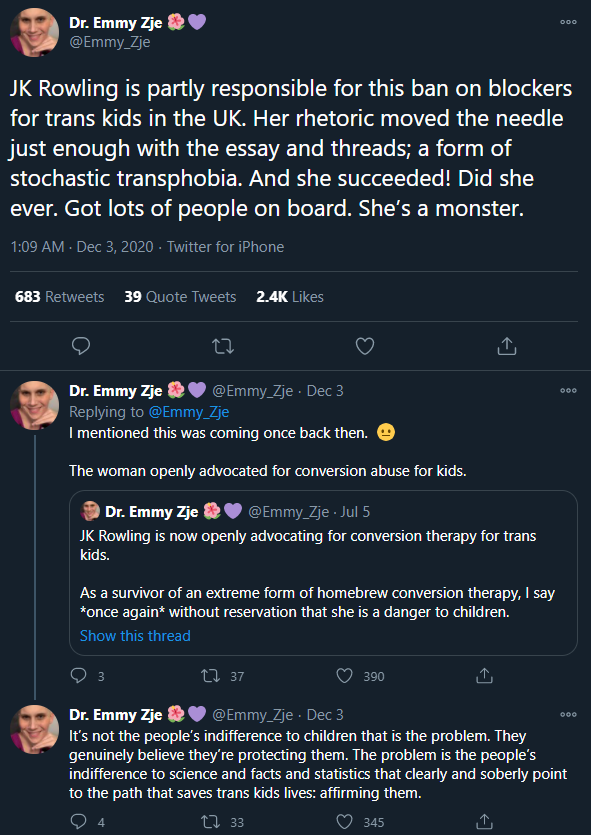Image resolution: width=591 pixels, height=835 pixels.
Task: Retweet the main JK Rowling tweet
Action: [x=223, y=347]
